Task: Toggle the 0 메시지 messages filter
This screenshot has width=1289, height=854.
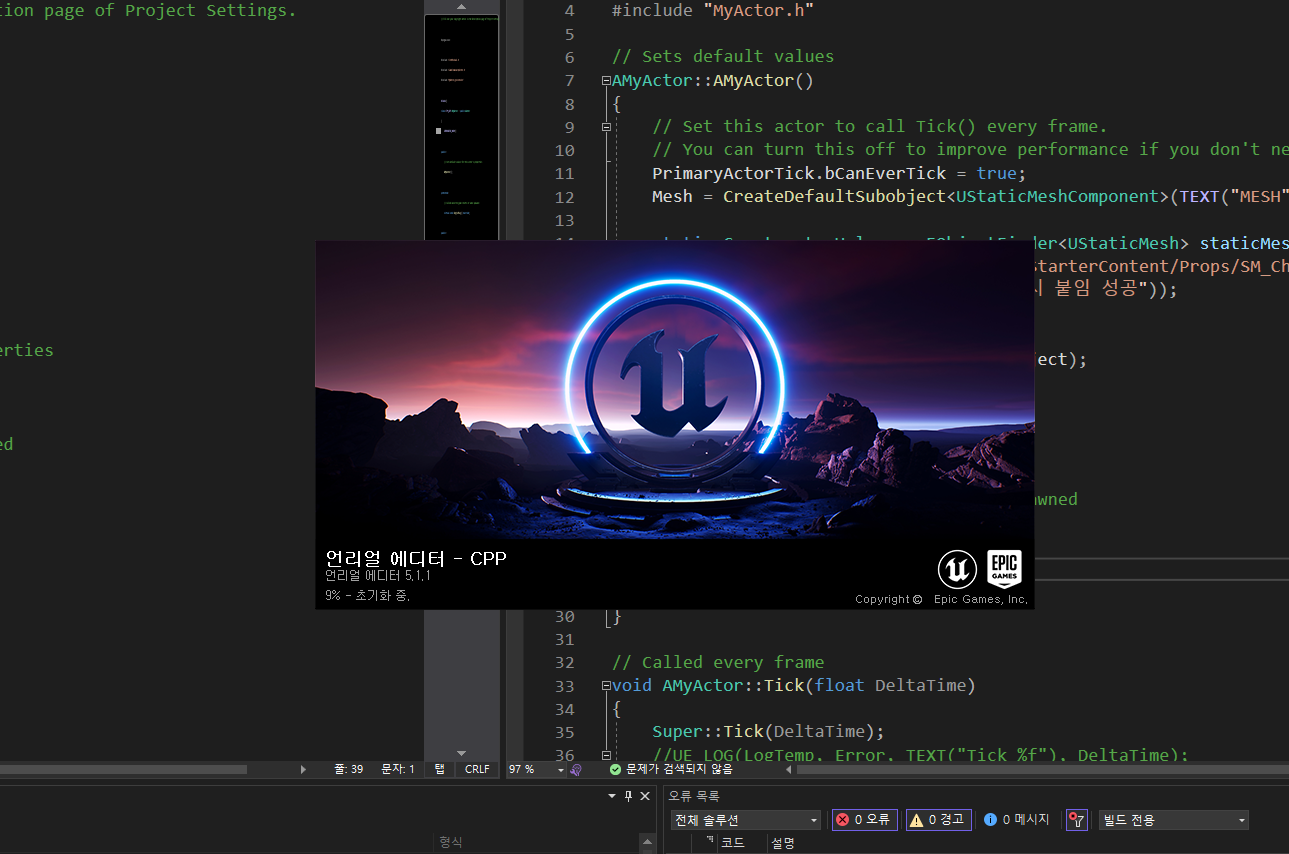Action: click(x=1016, y=820)
